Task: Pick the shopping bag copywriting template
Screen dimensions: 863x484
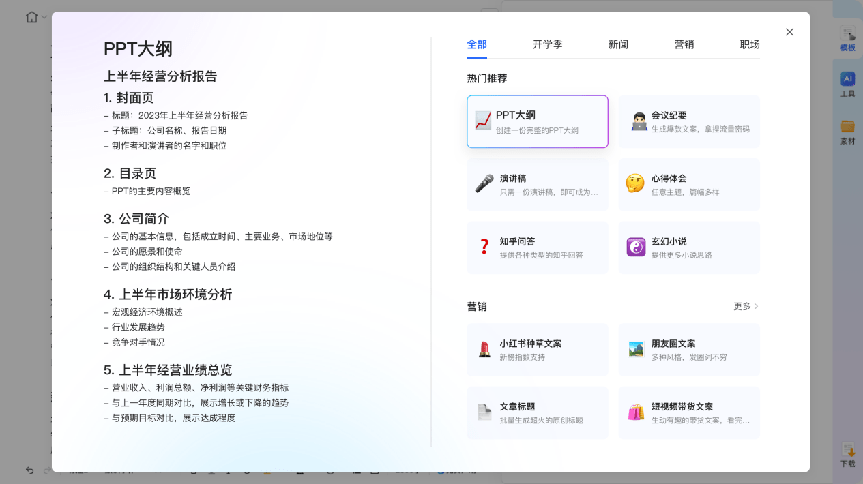Action: click(x=688, y=412)
